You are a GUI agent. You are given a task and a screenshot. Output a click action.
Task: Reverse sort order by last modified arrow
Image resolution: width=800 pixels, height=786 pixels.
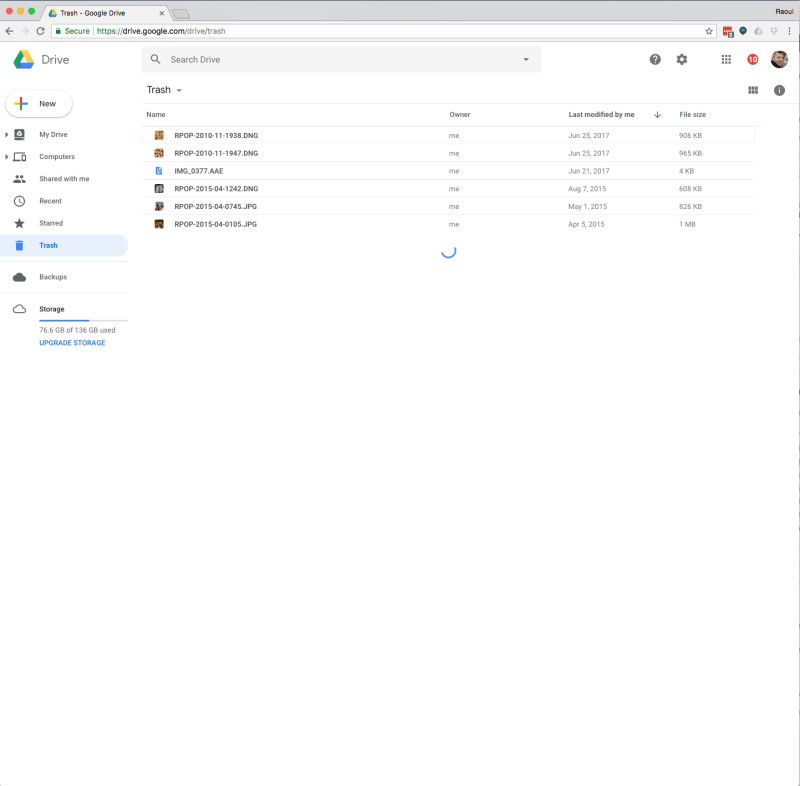657,115
